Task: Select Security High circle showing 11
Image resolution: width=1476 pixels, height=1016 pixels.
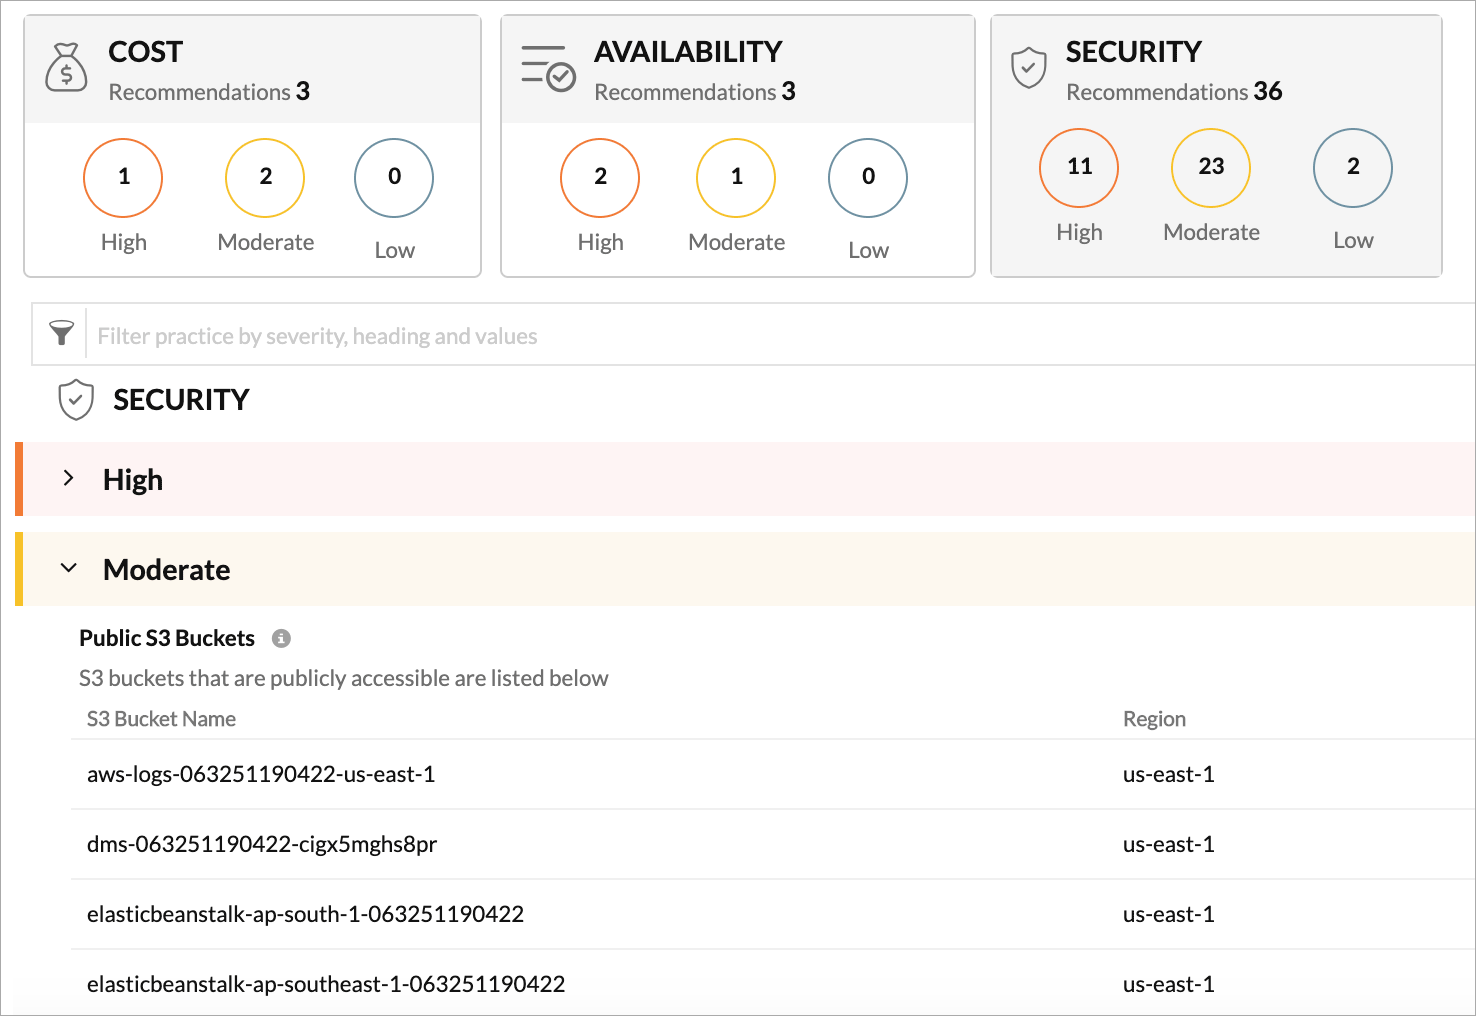Action: point(1079,168)
